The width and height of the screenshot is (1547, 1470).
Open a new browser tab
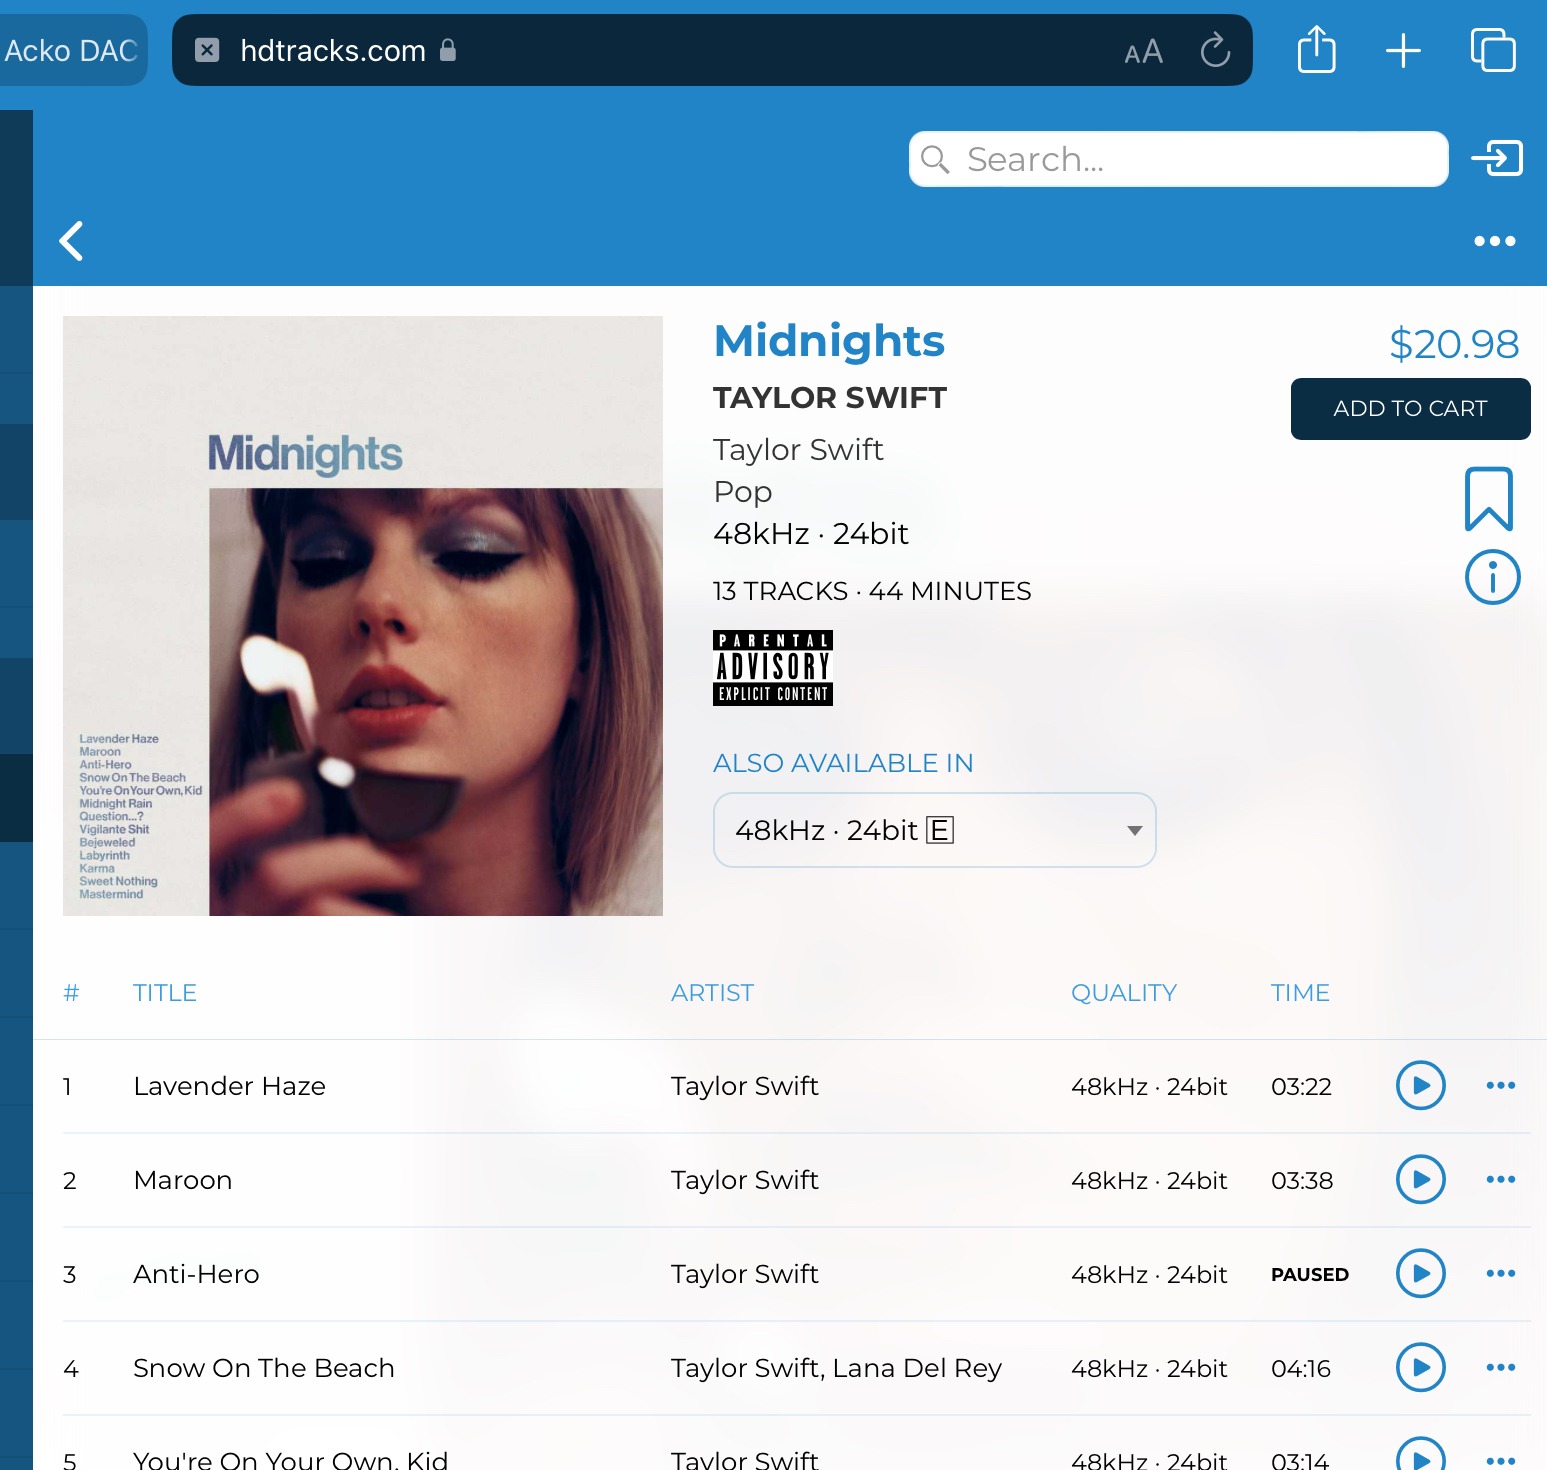(1403, 50)
